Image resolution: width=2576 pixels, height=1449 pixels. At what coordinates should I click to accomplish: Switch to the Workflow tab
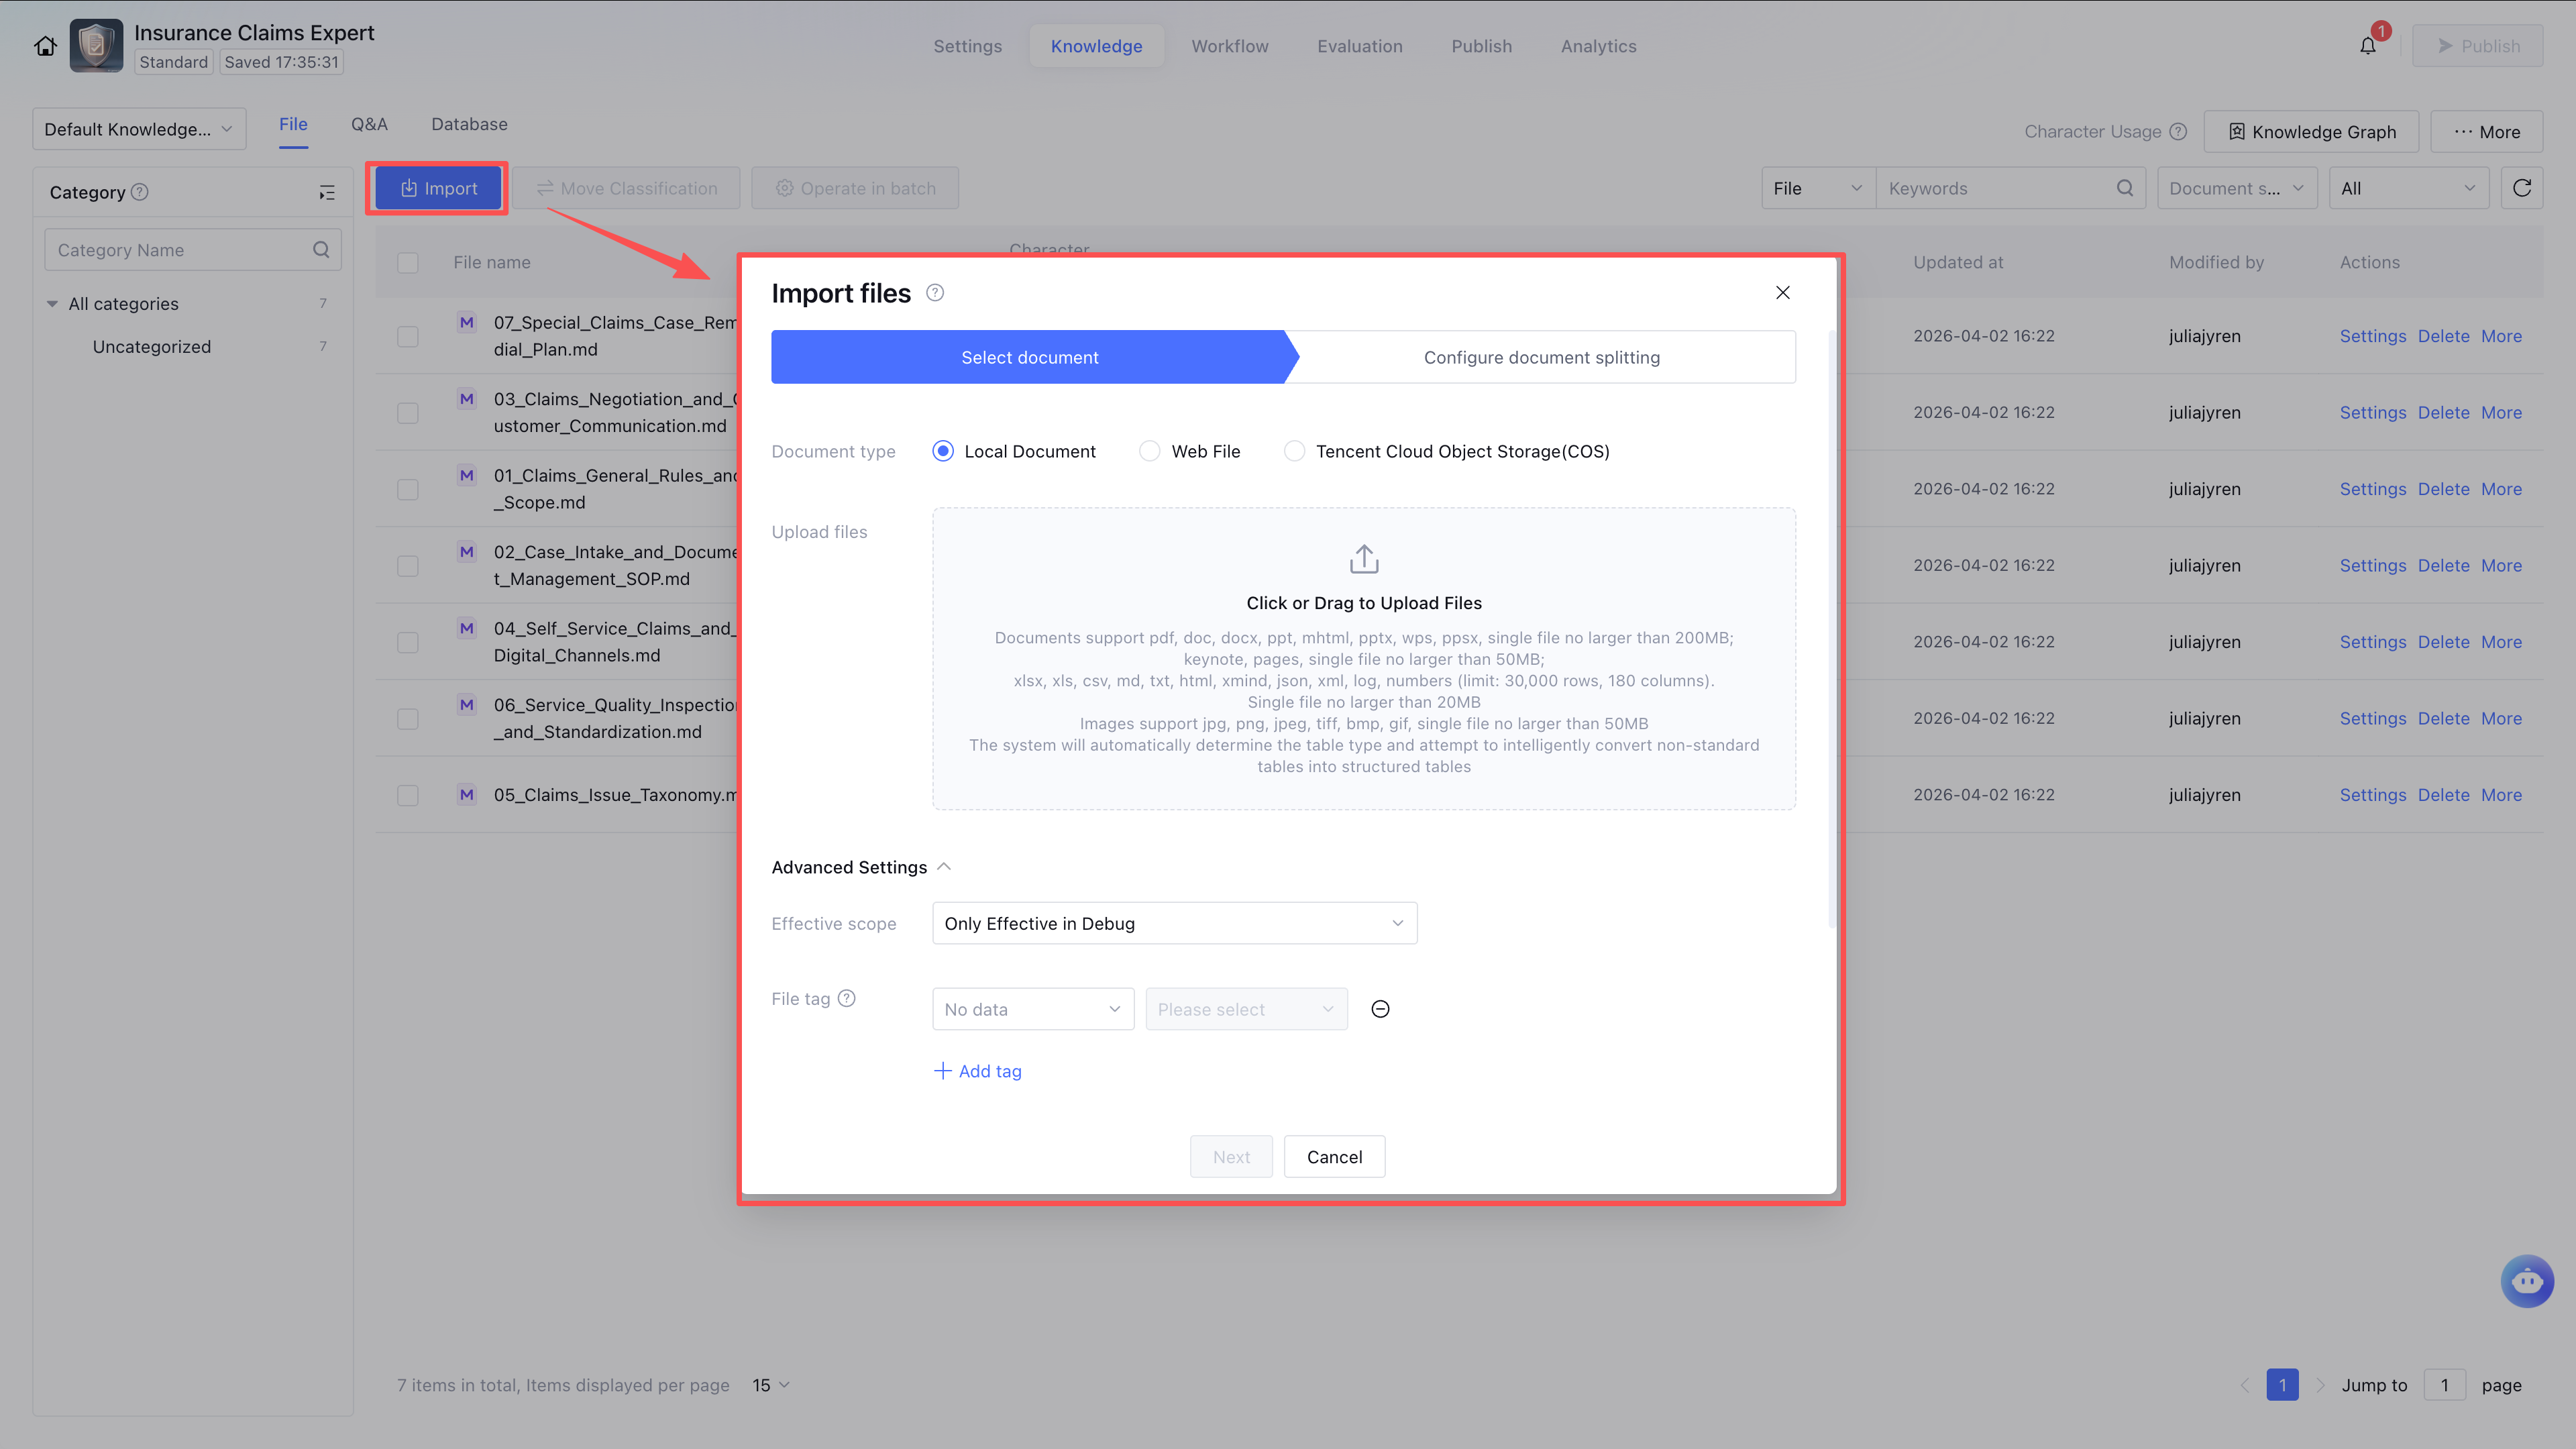(x=1229, y=46)
